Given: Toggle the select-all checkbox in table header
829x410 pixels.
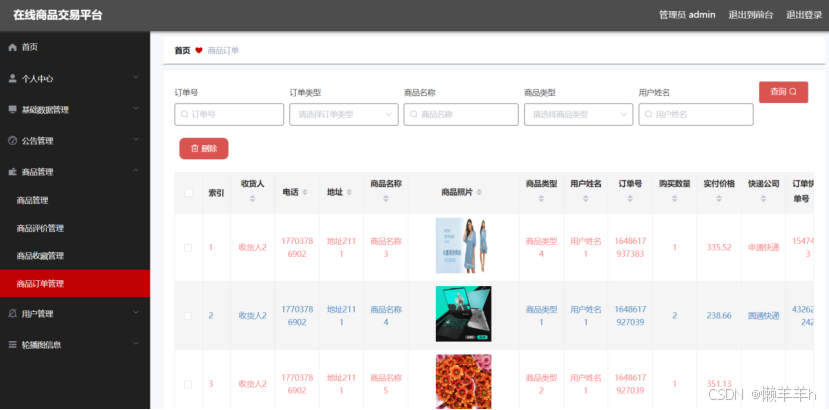Looking at the screenshot, I should point(188,193).
